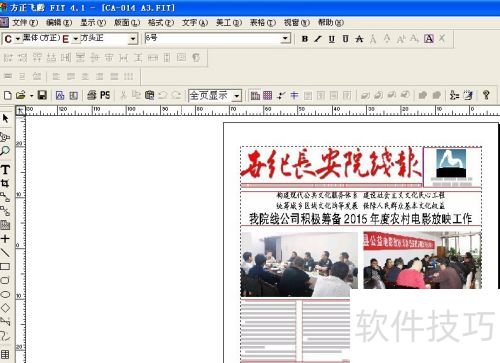Click the new document icon
Screen dimensions: 500x363
tap(8, 95)
